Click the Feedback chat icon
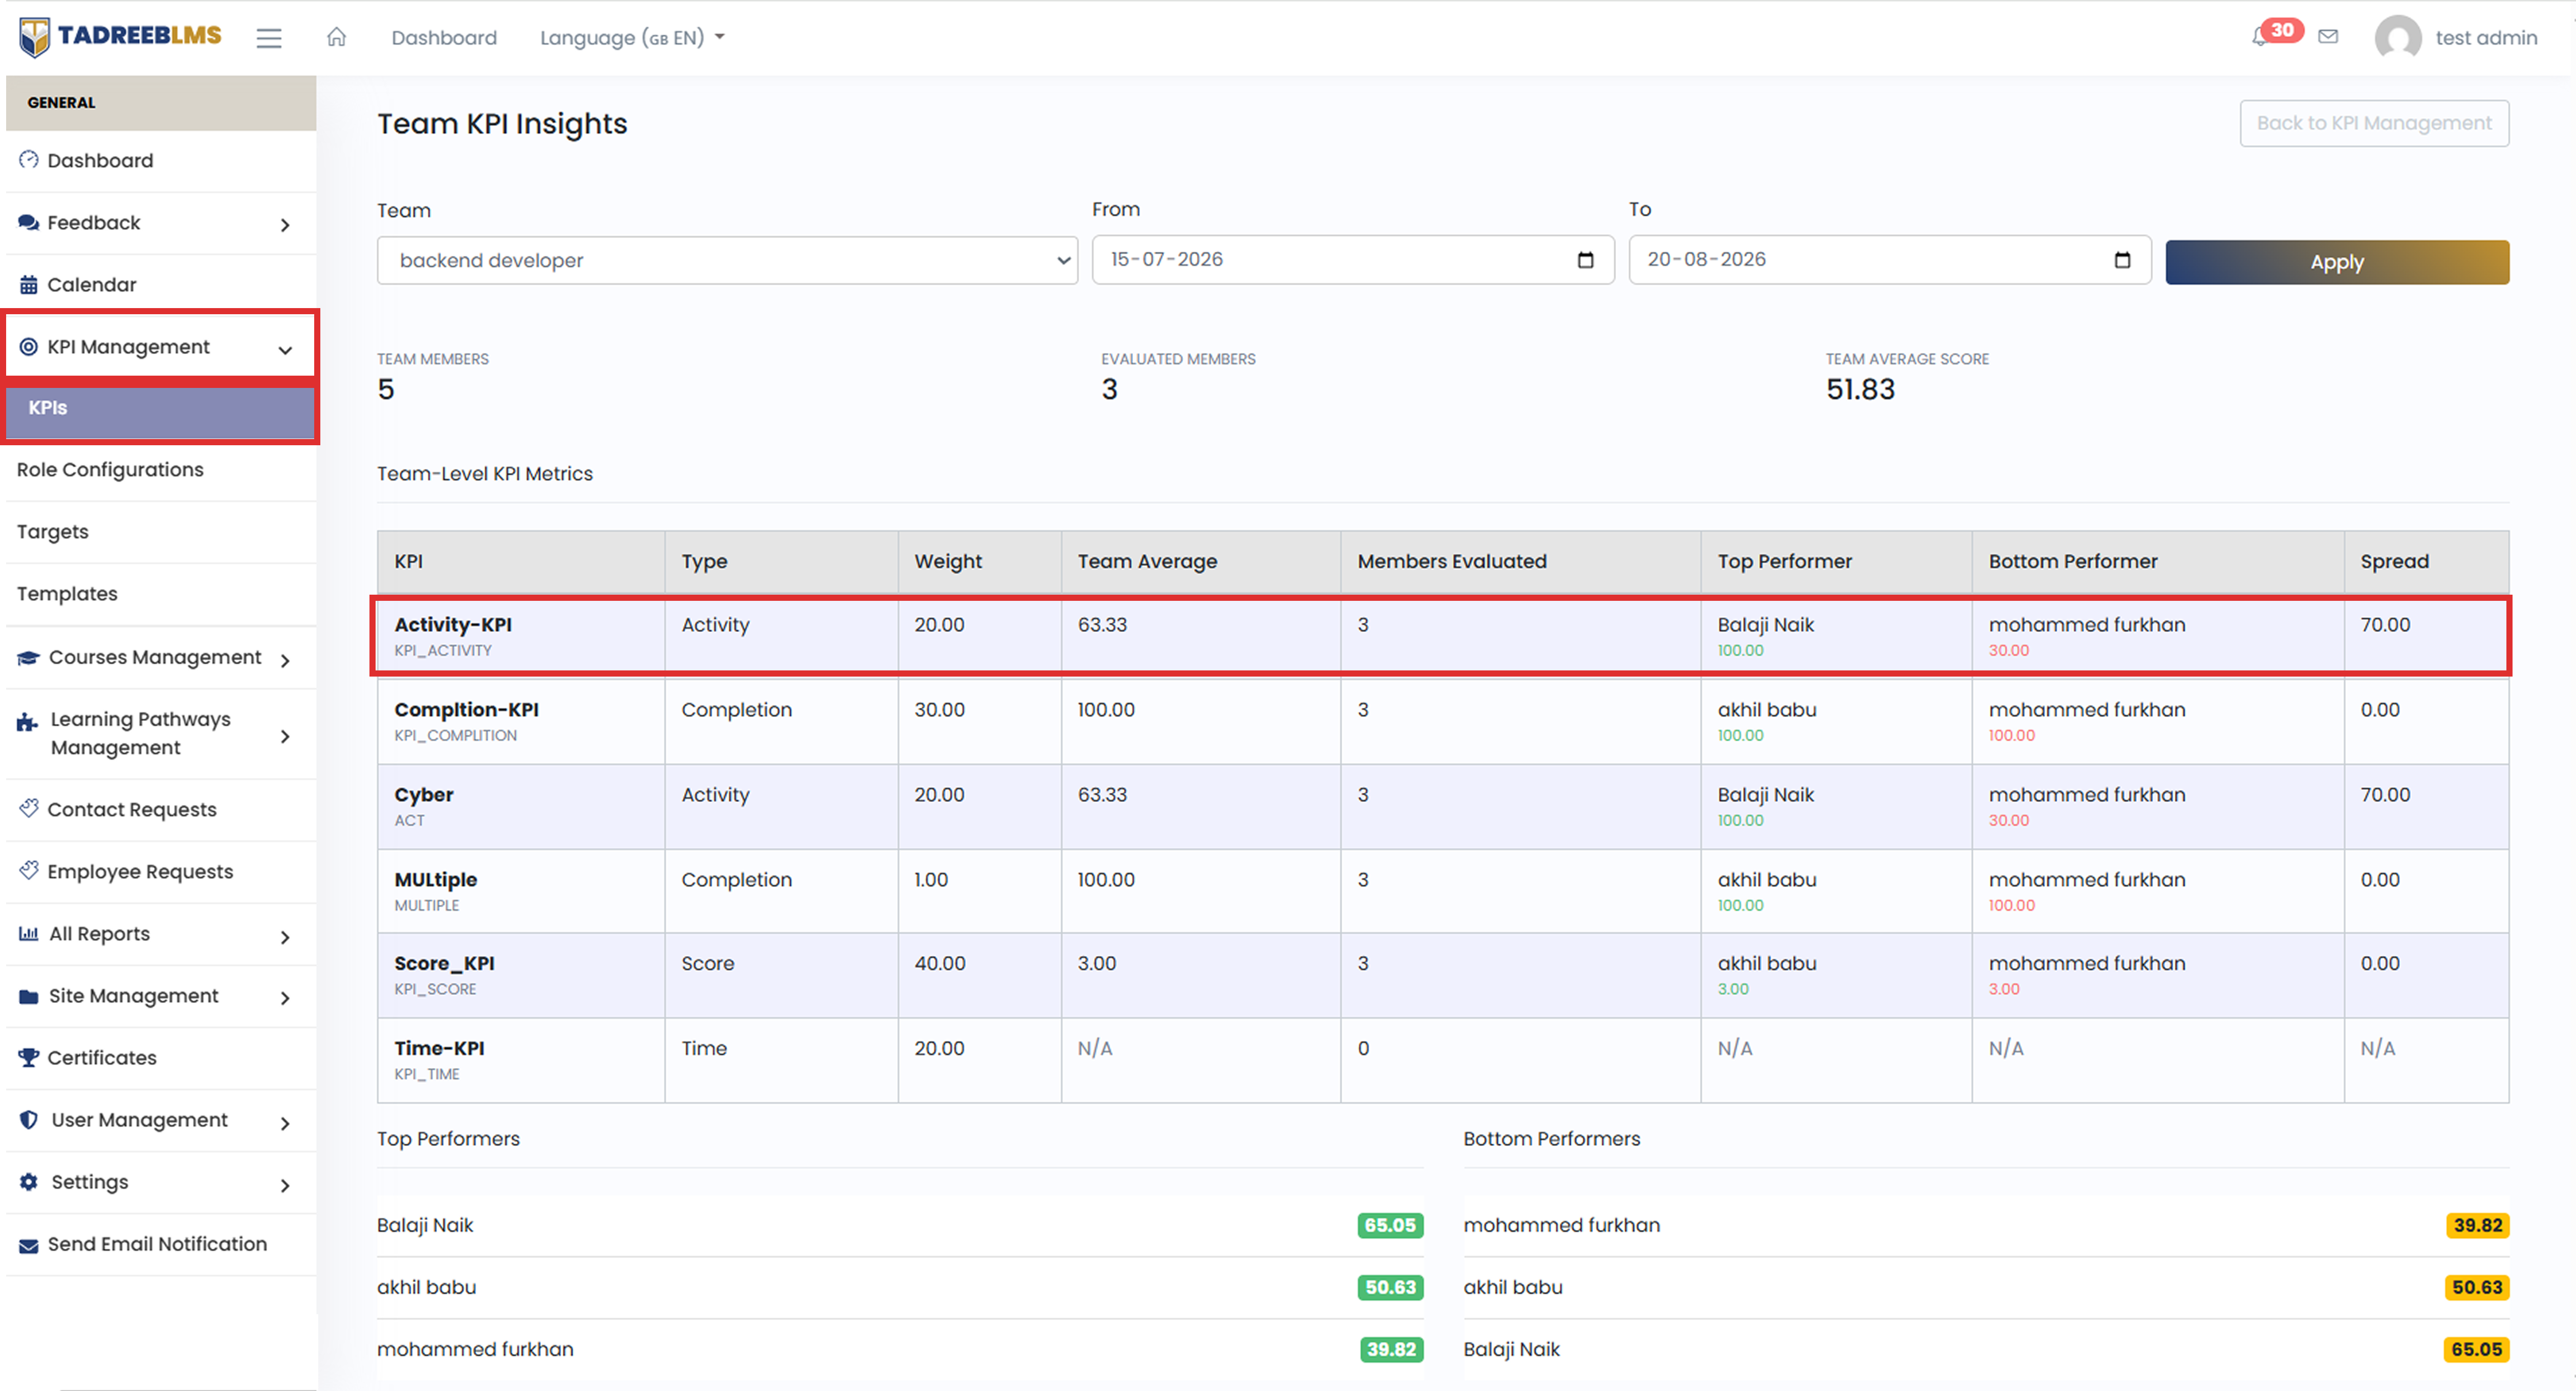This screenshot has height=1391, width=2576. pos(28,222)
